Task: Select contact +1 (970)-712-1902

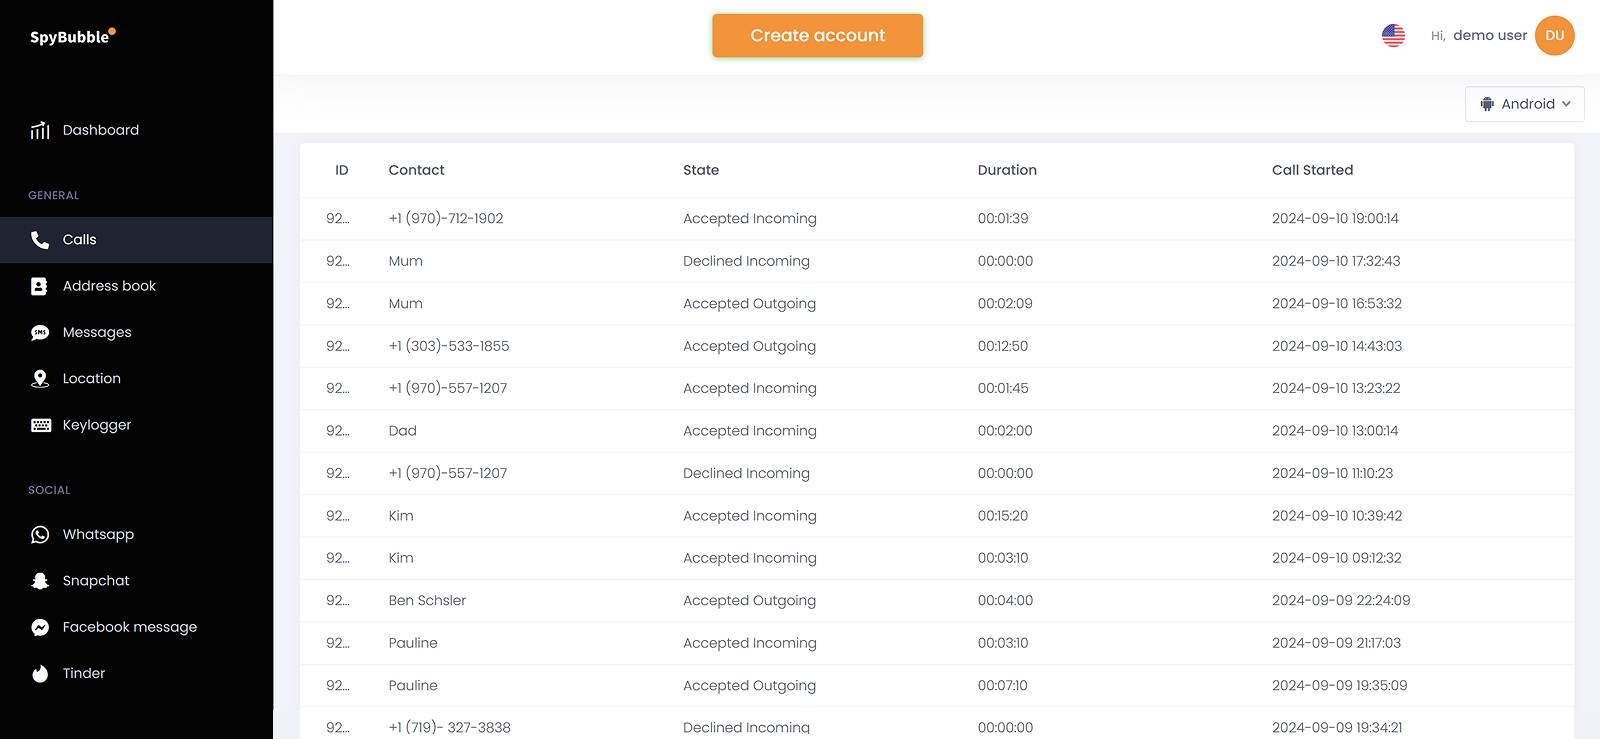Action: pyautogui.click(x=446, y=219)
